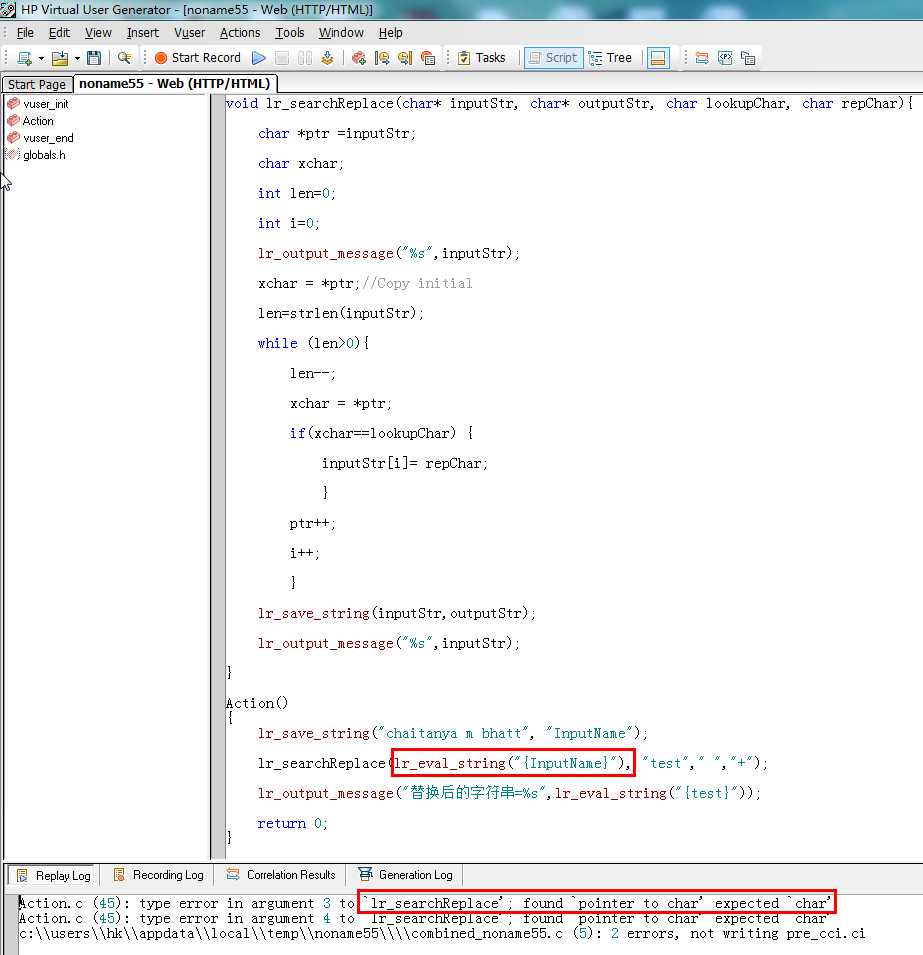
Task: Select globals.h in the script tree
Action: tap(44, 155)
